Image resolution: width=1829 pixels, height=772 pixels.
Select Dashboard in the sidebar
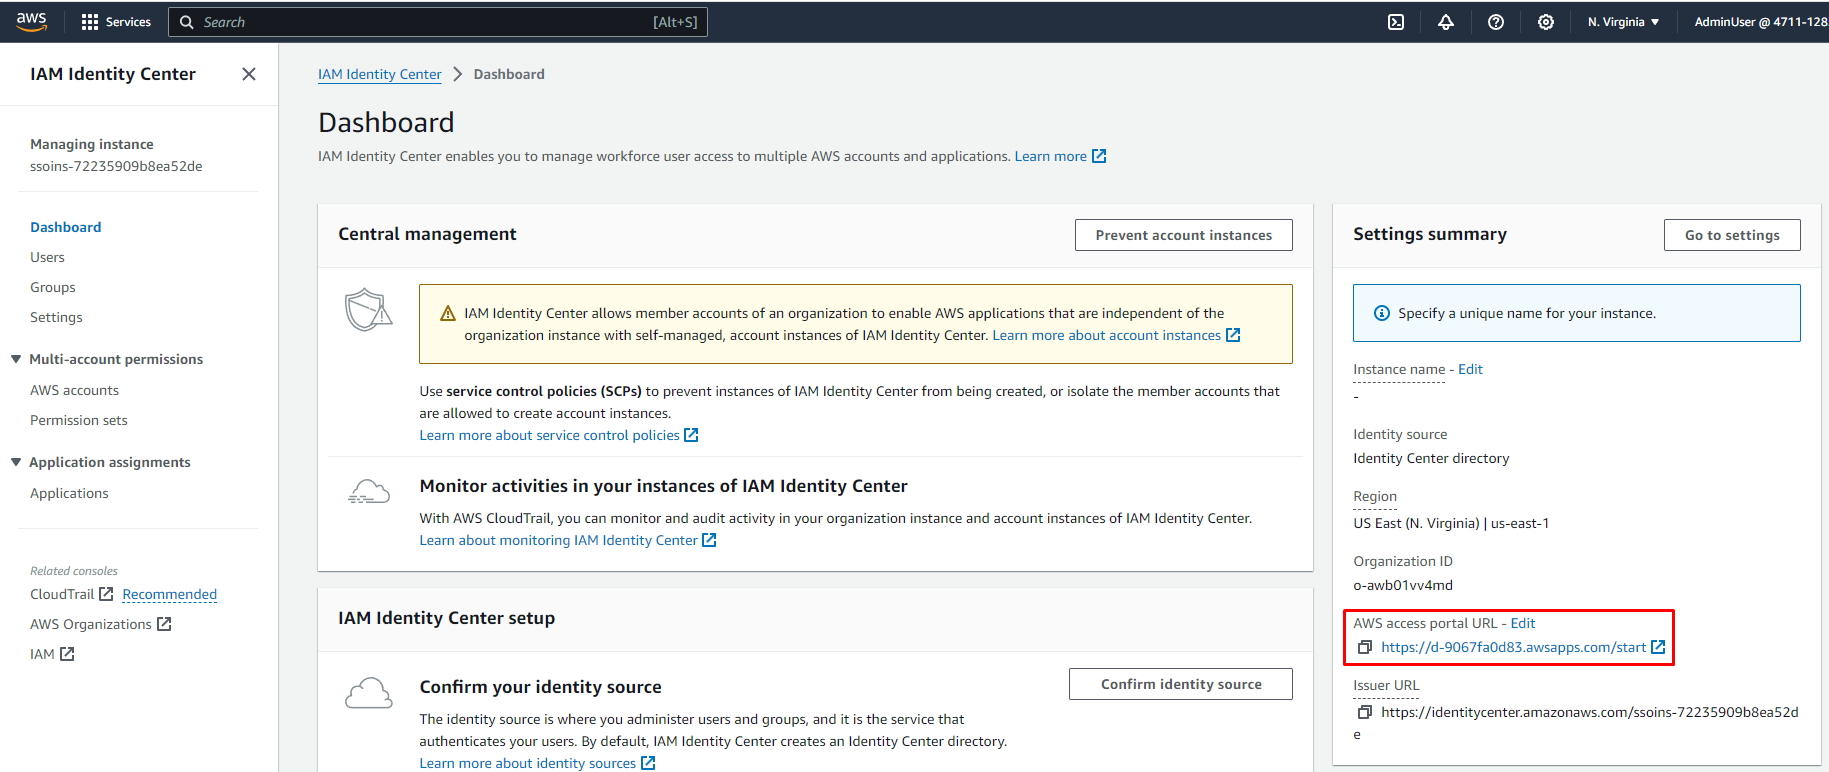tap(66, 227)
